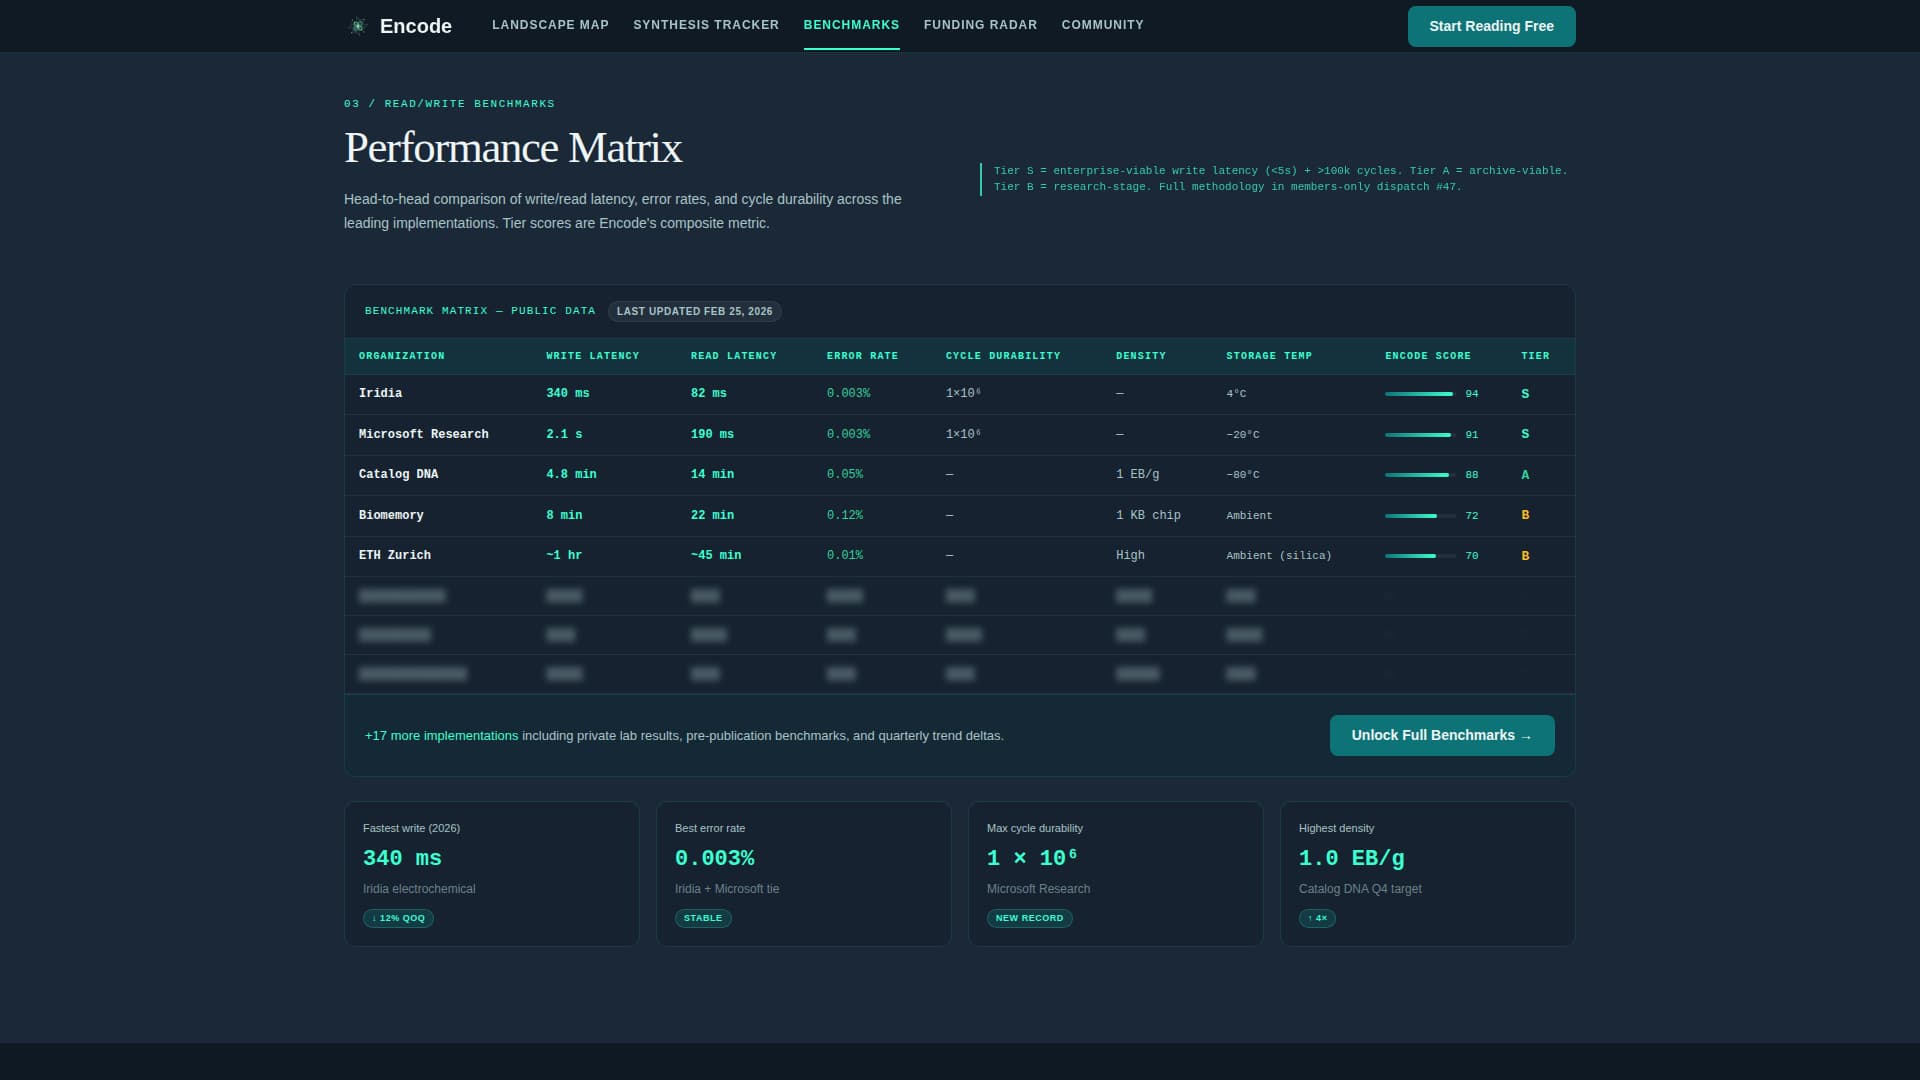The width and height of the screenshot is (1920, 1080).
Task: Click Catalog DNA's 4.8 min write latency
Action: tap(571, 474)
